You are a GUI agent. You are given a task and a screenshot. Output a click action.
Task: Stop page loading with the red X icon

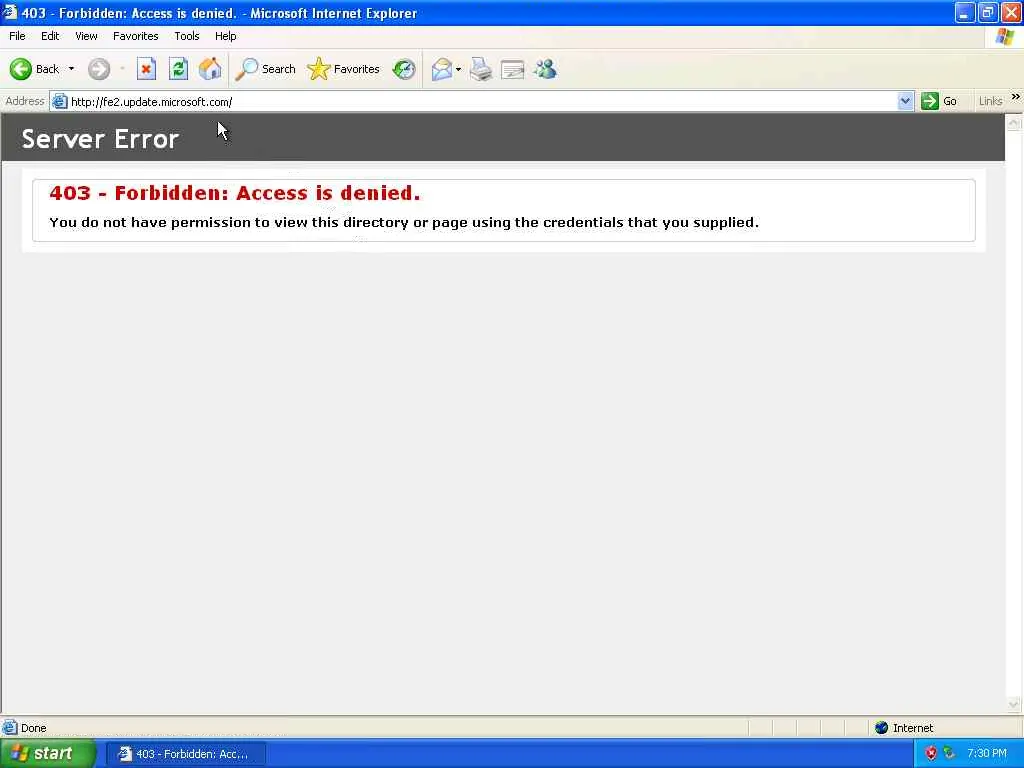pyautogui.click(x=146, y=69)
